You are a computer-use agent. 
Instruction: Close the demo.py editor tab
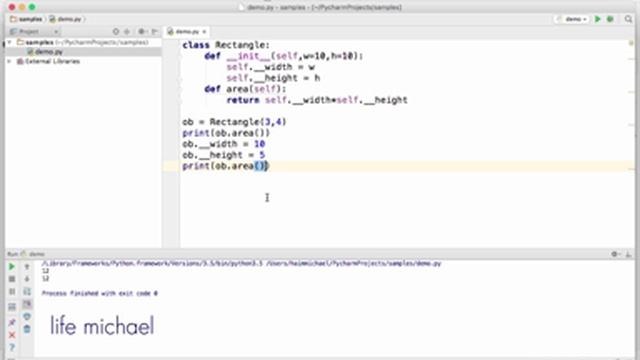[204, 31]
